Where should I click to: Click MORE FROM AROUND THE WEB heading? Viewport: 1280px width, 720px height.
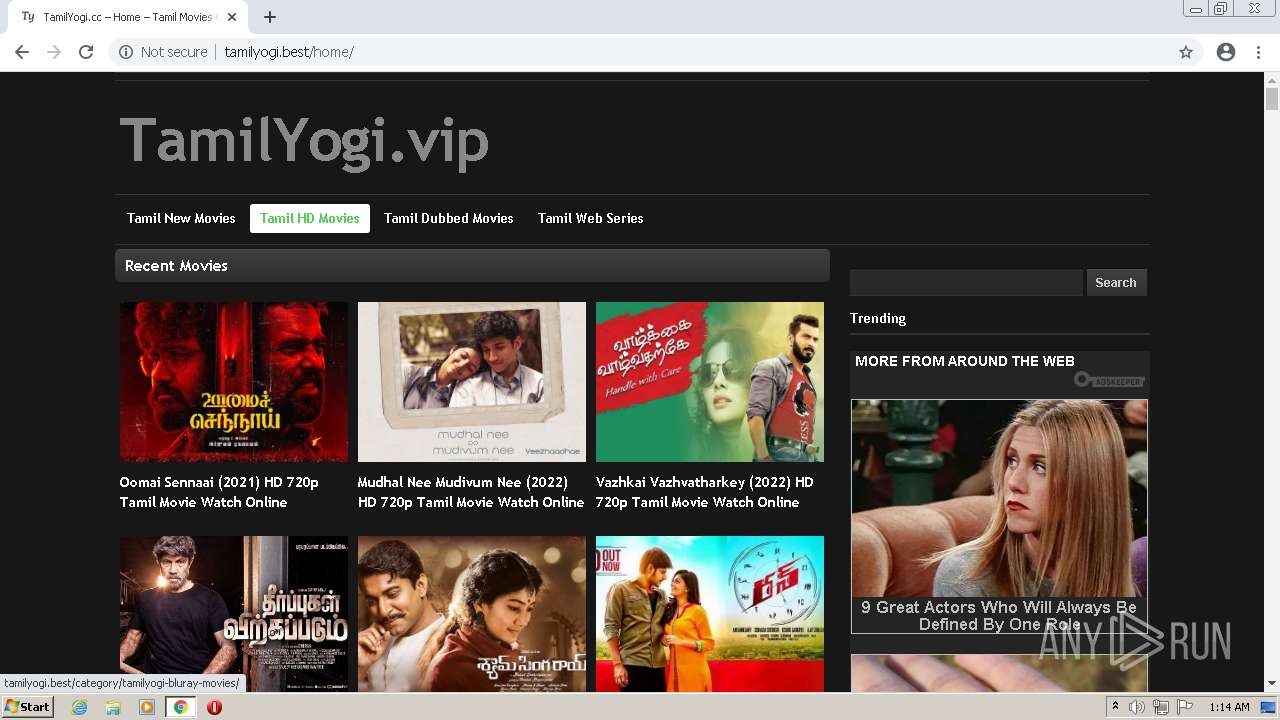click(965, 361)
